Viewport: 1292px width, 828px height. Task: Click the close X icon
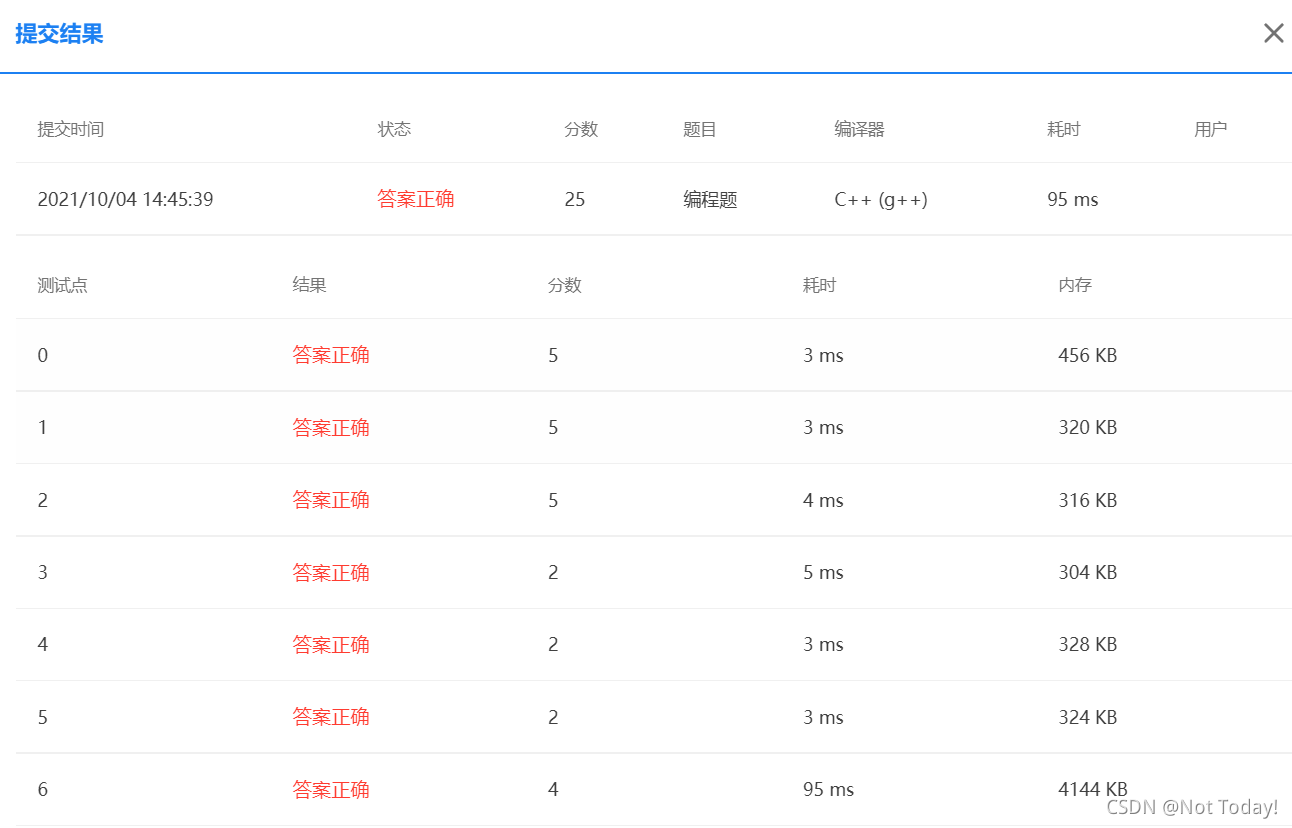pos(1273,33)
